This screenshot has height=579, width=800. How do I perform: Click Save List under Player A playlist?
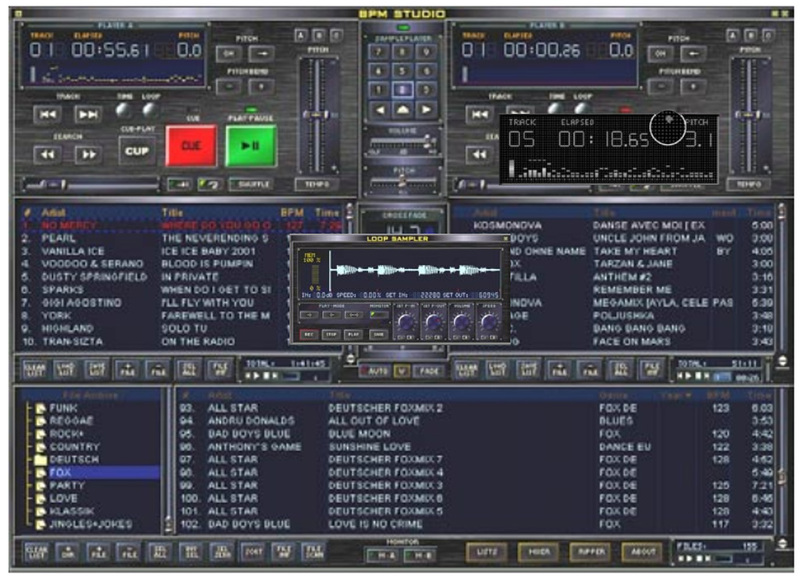[x=96, y=369]
